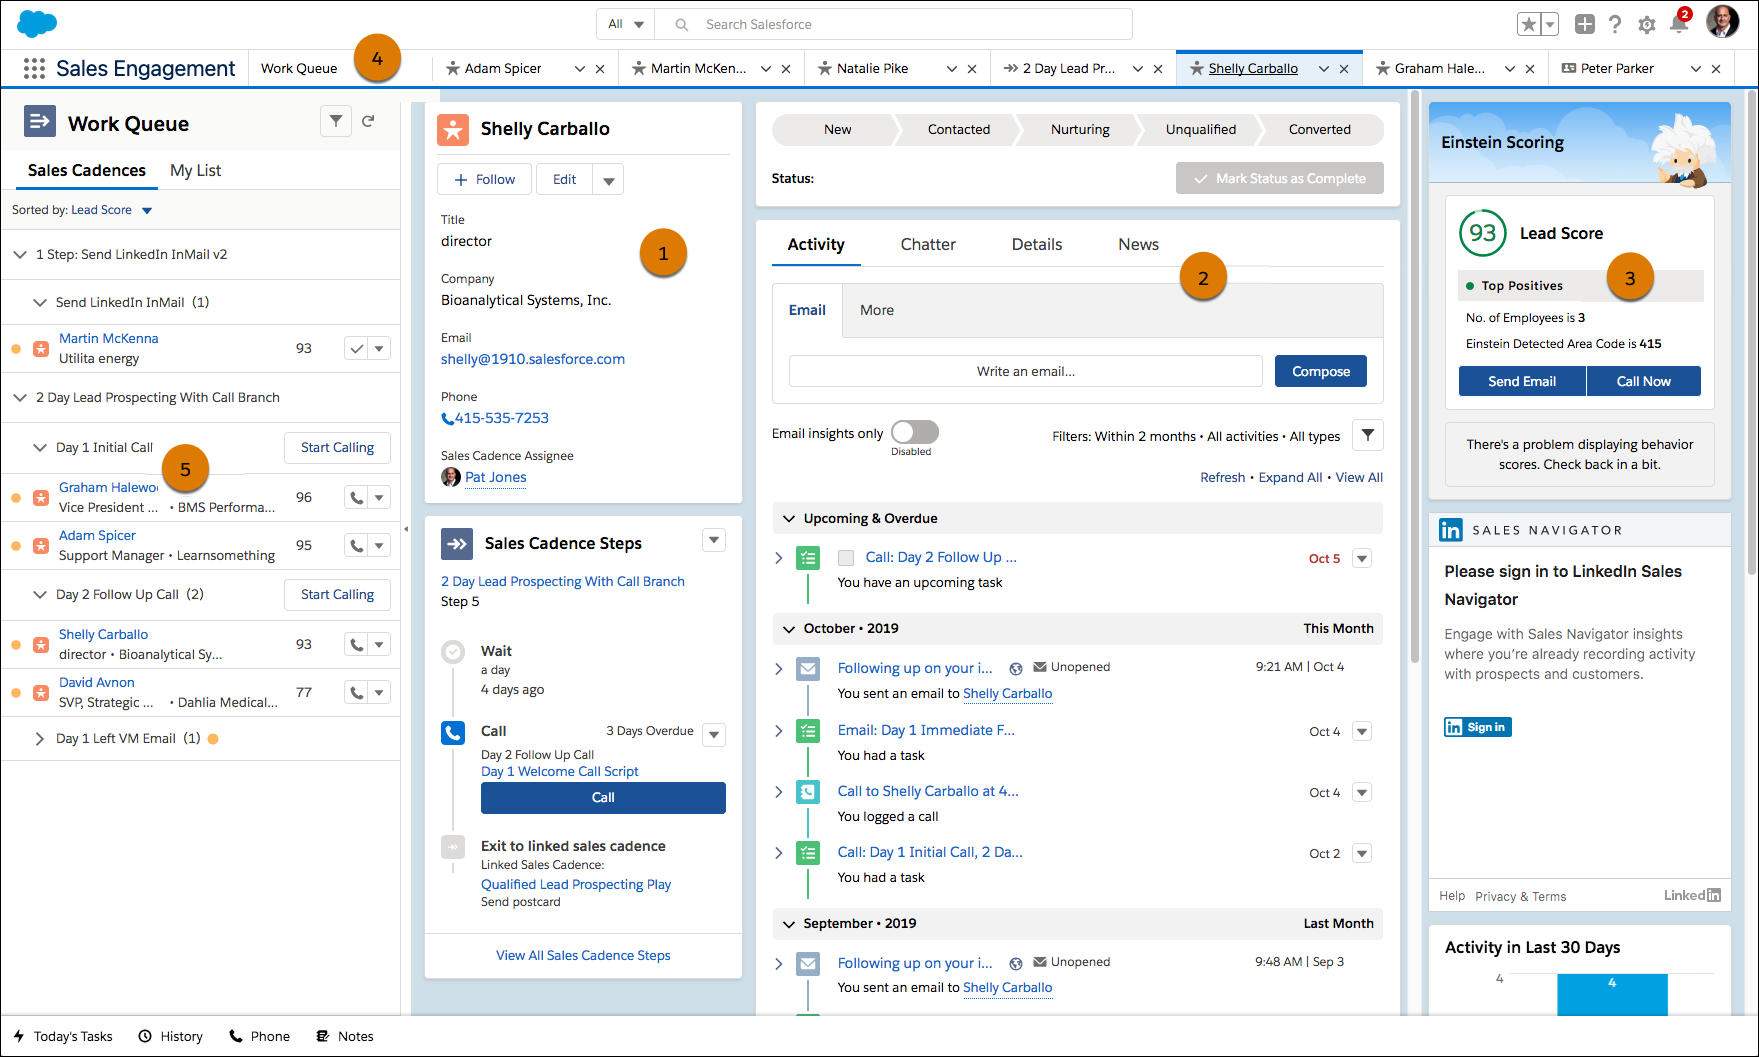1759x1057 pixels.
Task: Refresh the Work Queue
Action: click(x=368, y=121)
